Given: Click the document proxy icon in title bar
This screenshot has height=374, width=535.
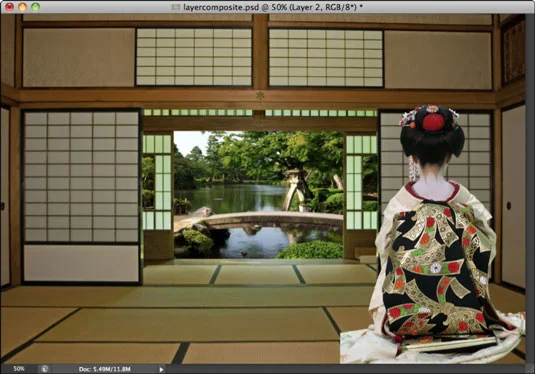Looking at the screenshot, I should click(x=176, y=7).
